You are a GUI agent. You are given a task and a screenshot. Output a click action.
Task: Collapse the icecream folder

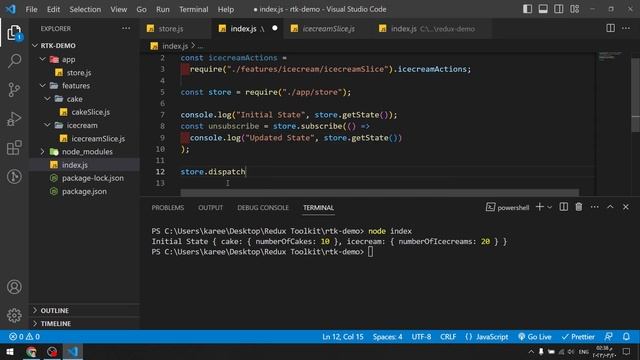[47, 125]
